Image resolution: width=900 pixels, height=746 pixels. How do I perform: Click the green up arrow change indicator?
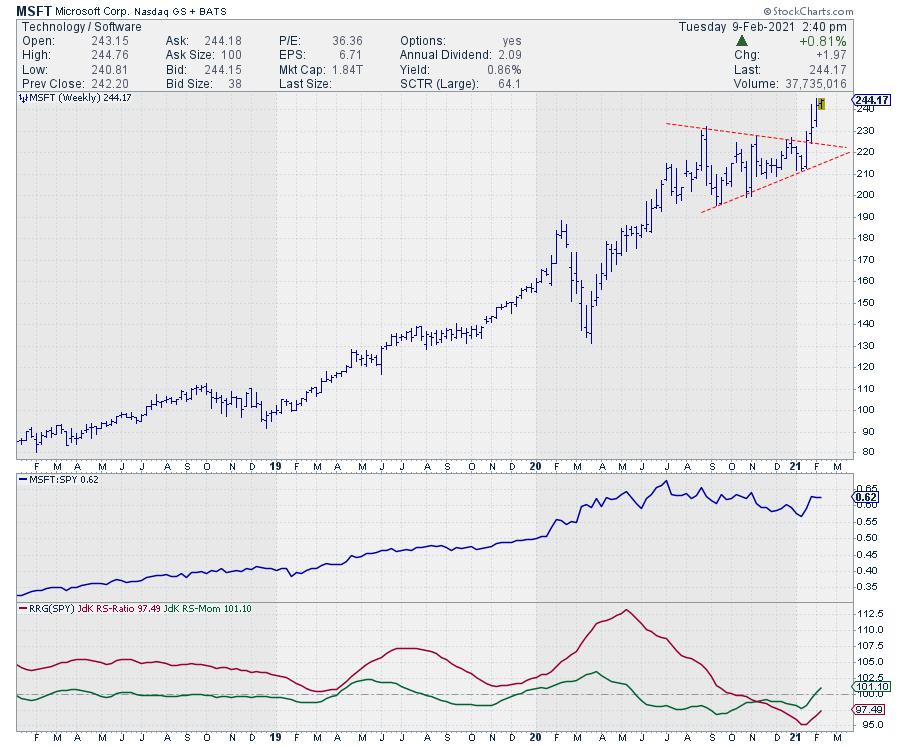741,41
